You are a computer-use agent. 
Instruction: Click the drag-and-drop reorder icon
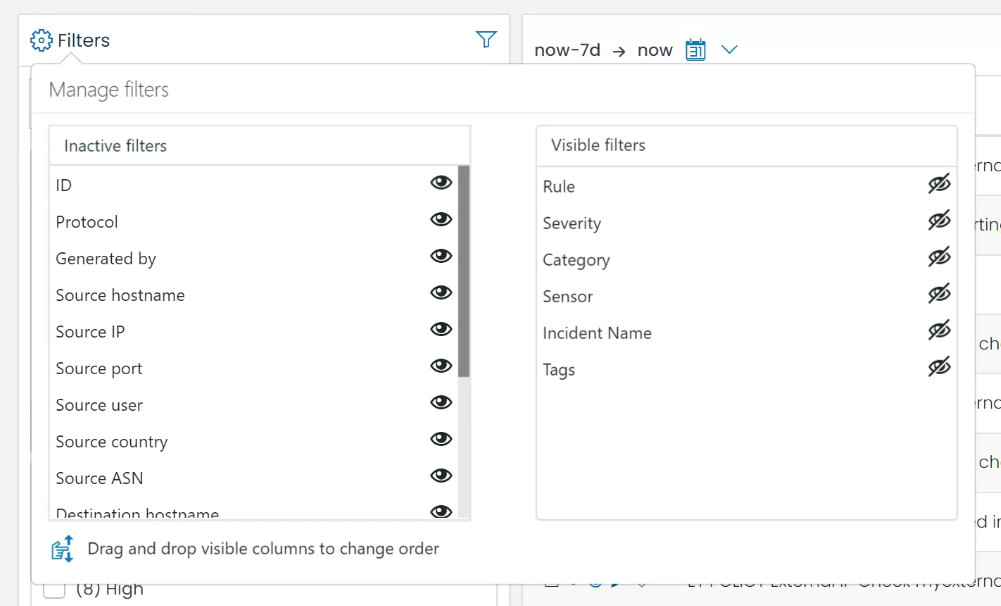pyautogui.click(x=61, y=548)
